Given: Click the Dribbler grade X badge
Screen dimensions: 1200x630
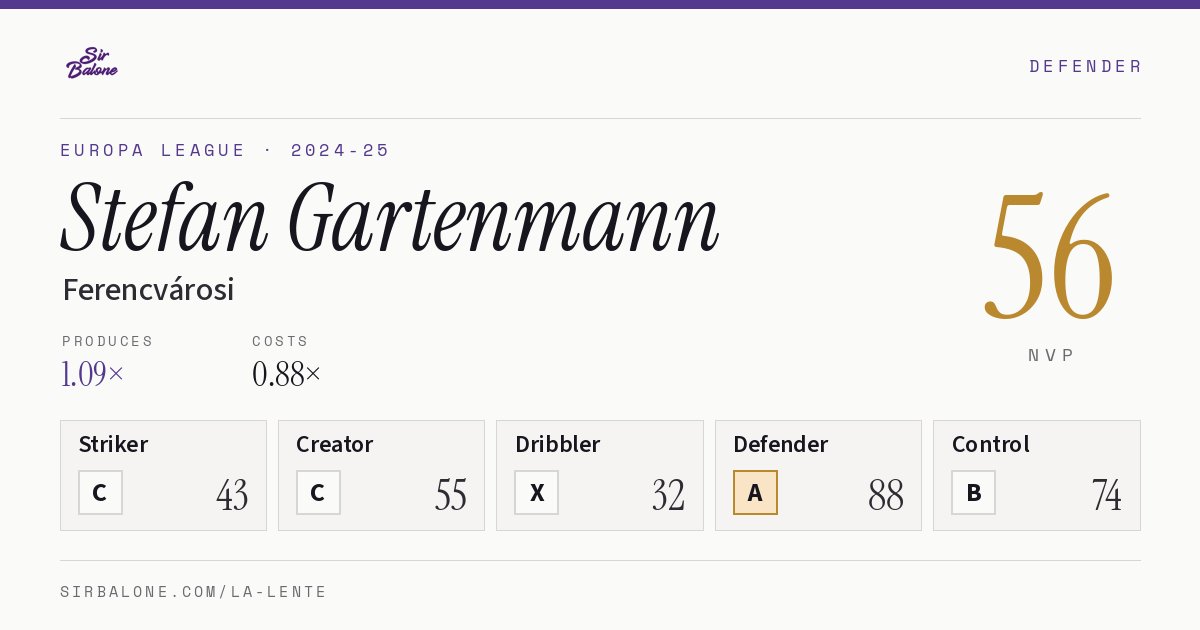Looking at the screenshot, I should [x=537, y=493].
